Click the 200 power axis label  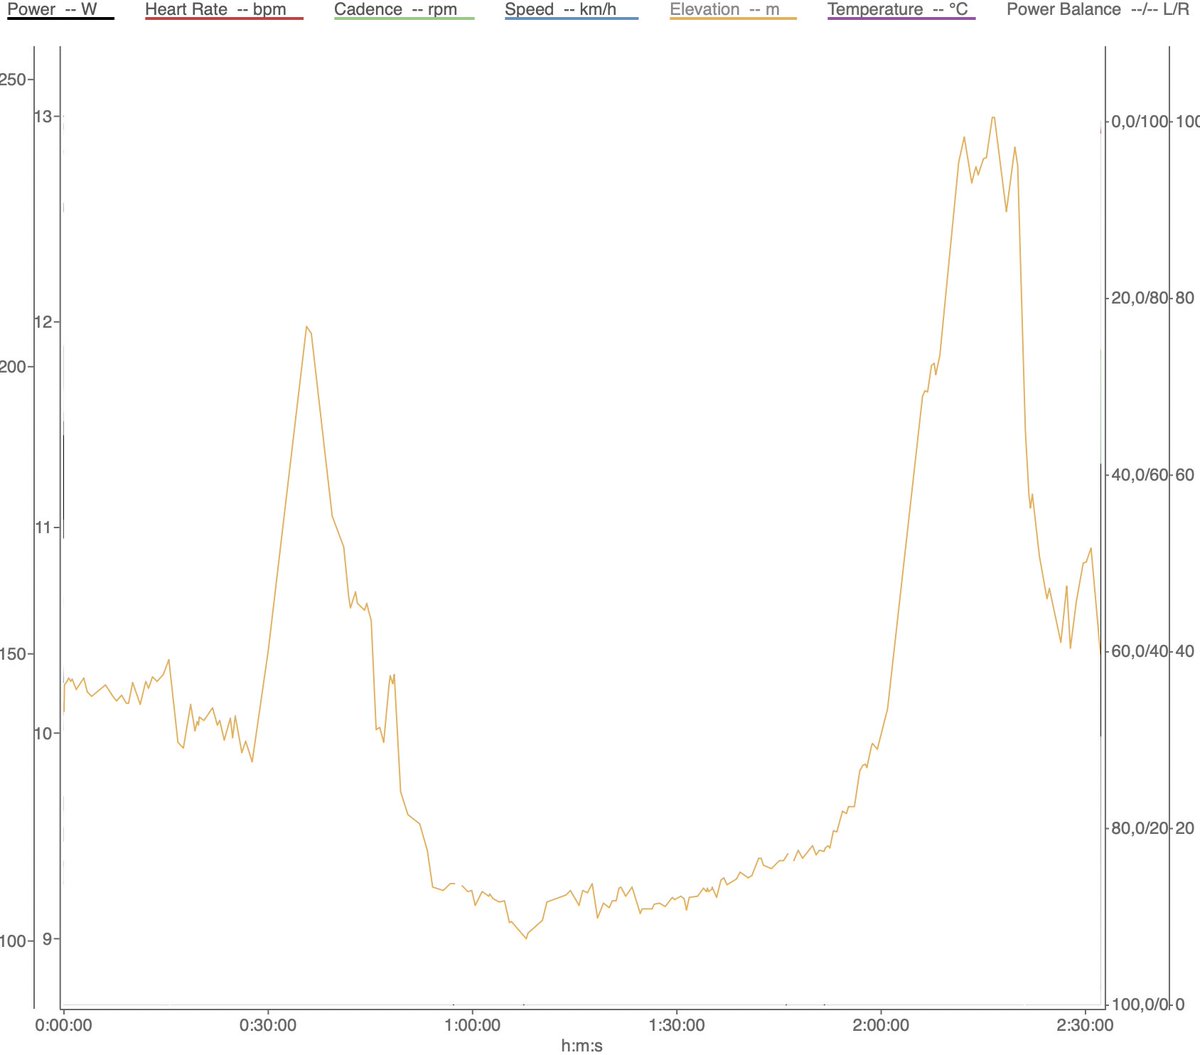(x=13, y=367)
